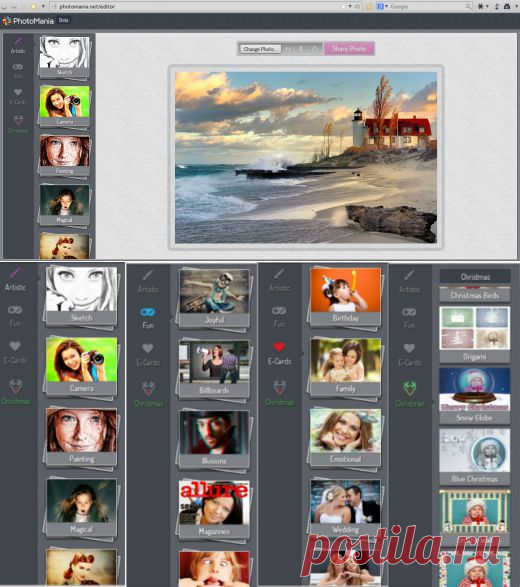
Task: Click the green Christmas reindeer icon beside Snow Globe
Action: [x=410, y=388]
